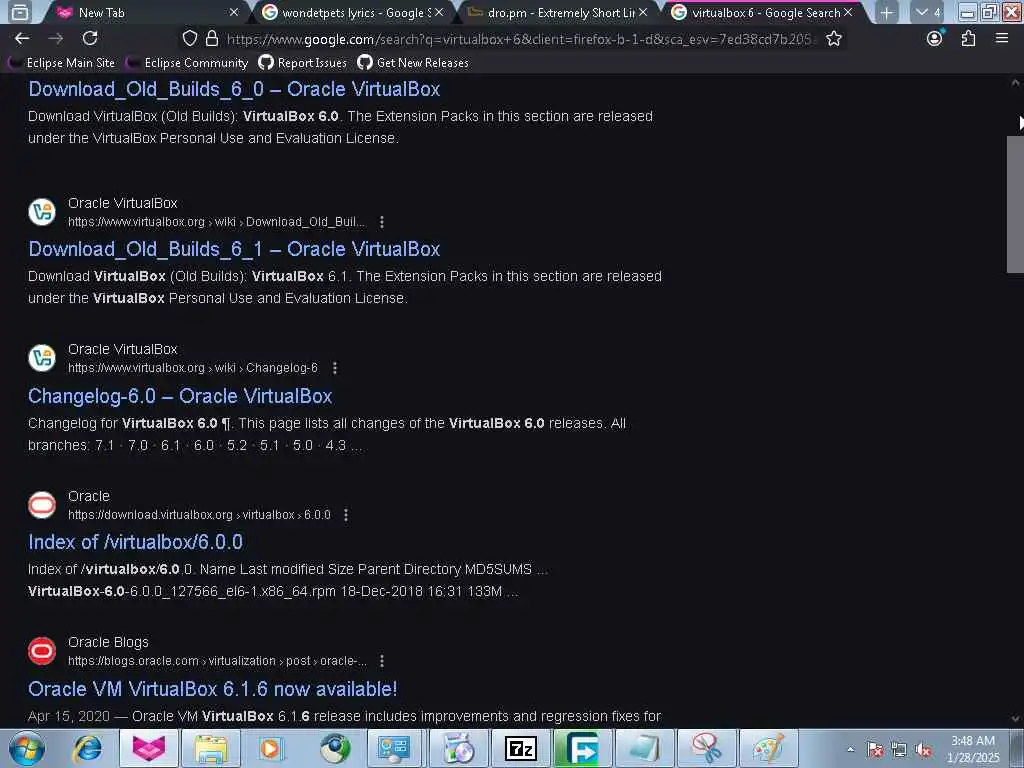Click the page scrollbar thumb
The height and width of the screenshot is (768, 1024).
(1015, 204)
